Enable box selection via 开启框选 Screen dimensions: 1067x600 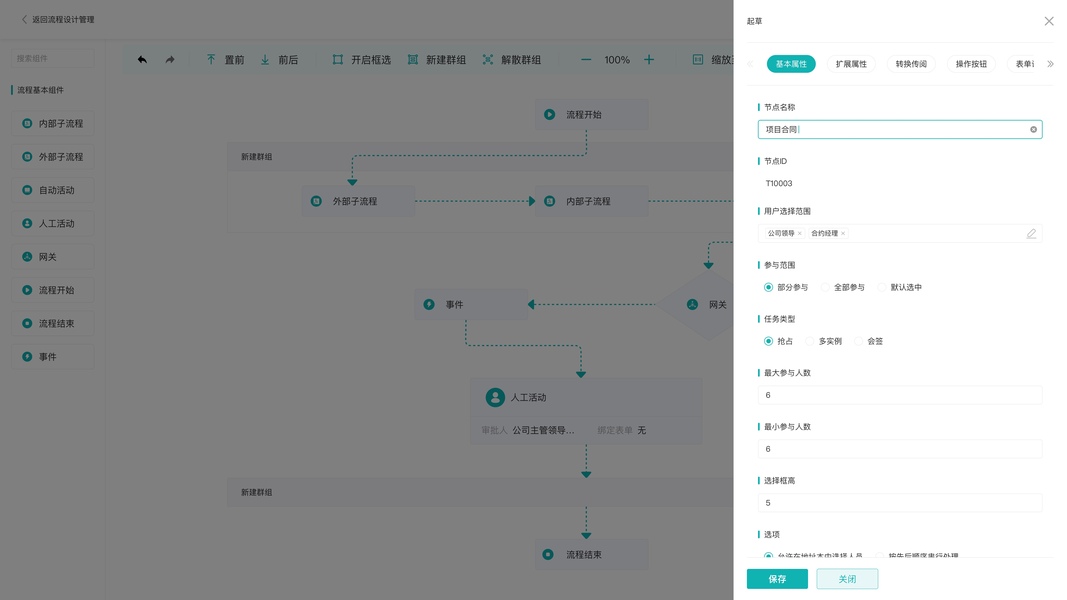tap(361, 60)
